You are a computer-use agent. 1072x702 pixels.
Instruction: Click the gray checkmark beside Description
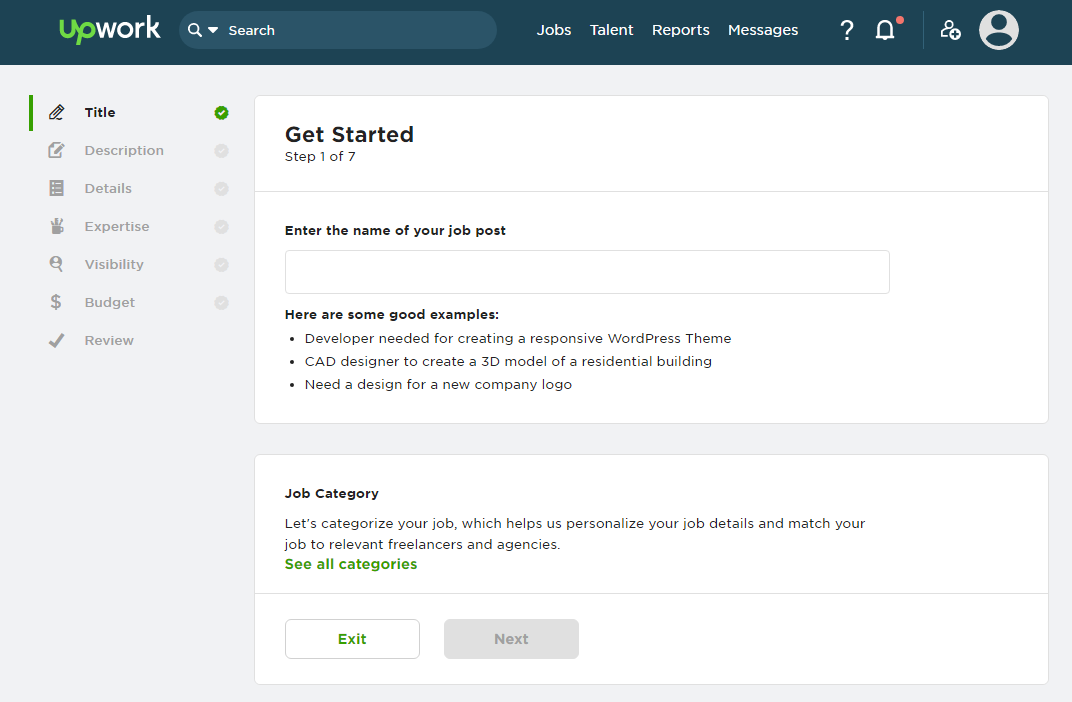pyautogui.click(x=221, y=151)
